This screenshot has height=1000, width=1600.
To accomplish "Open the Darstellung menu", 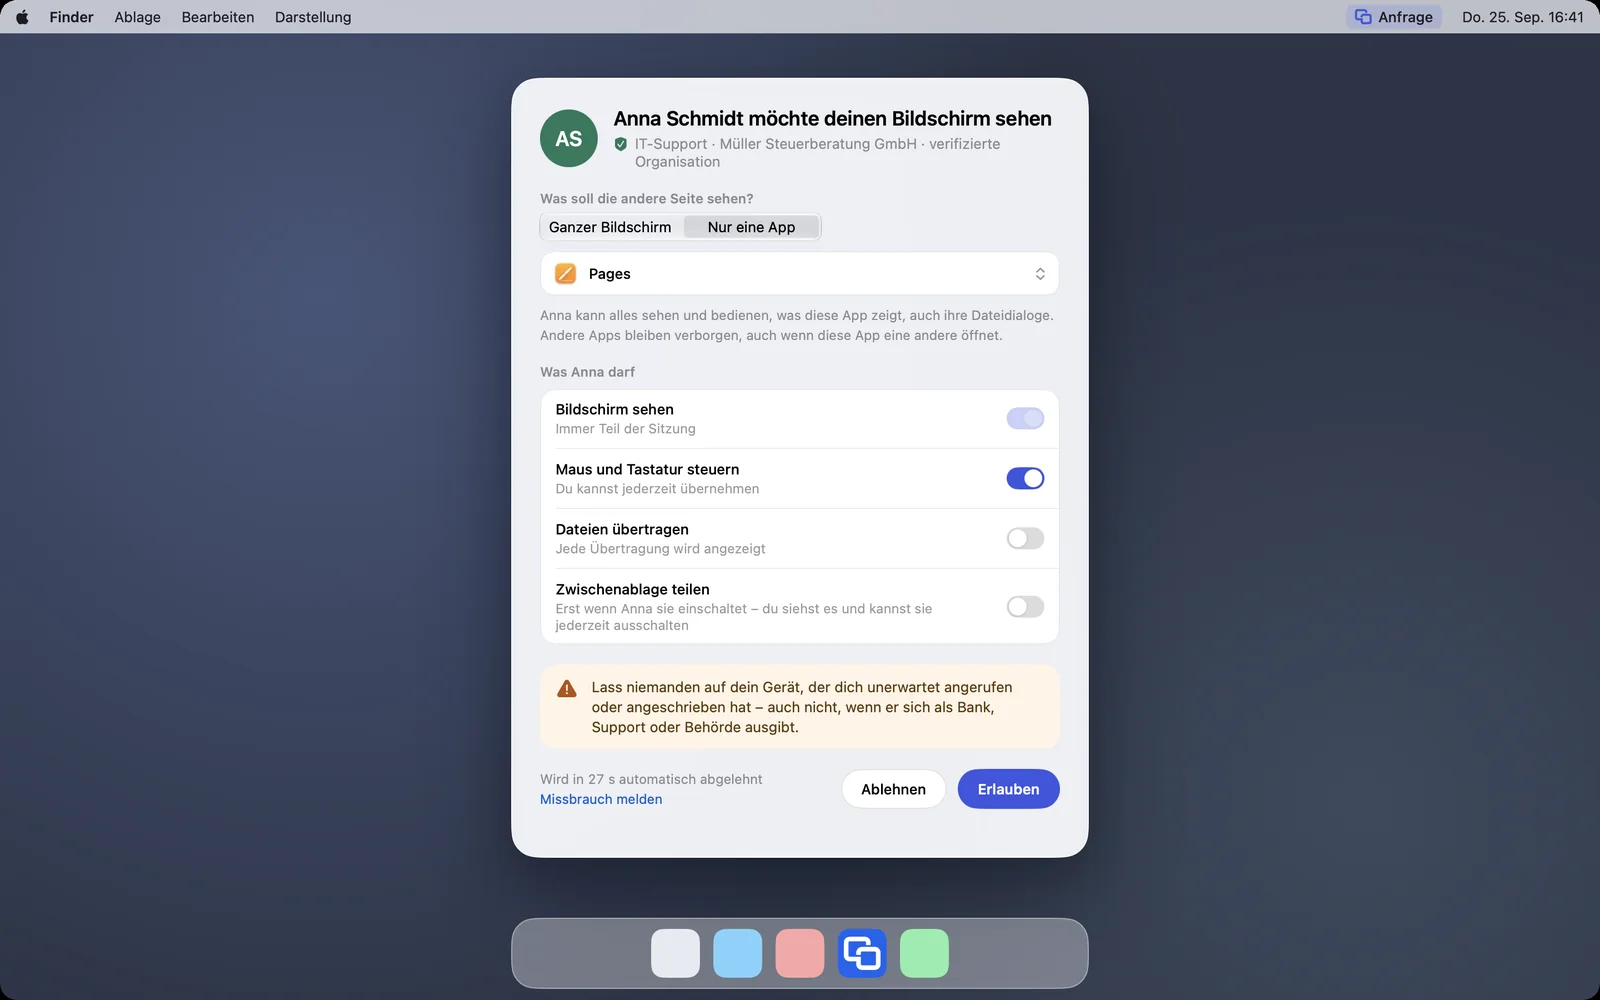I will (313, 17).
